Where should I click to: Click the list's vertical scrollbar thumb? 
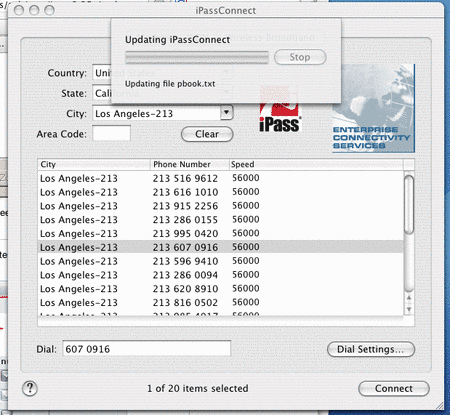pyautogui.click(x=409, y=205)
